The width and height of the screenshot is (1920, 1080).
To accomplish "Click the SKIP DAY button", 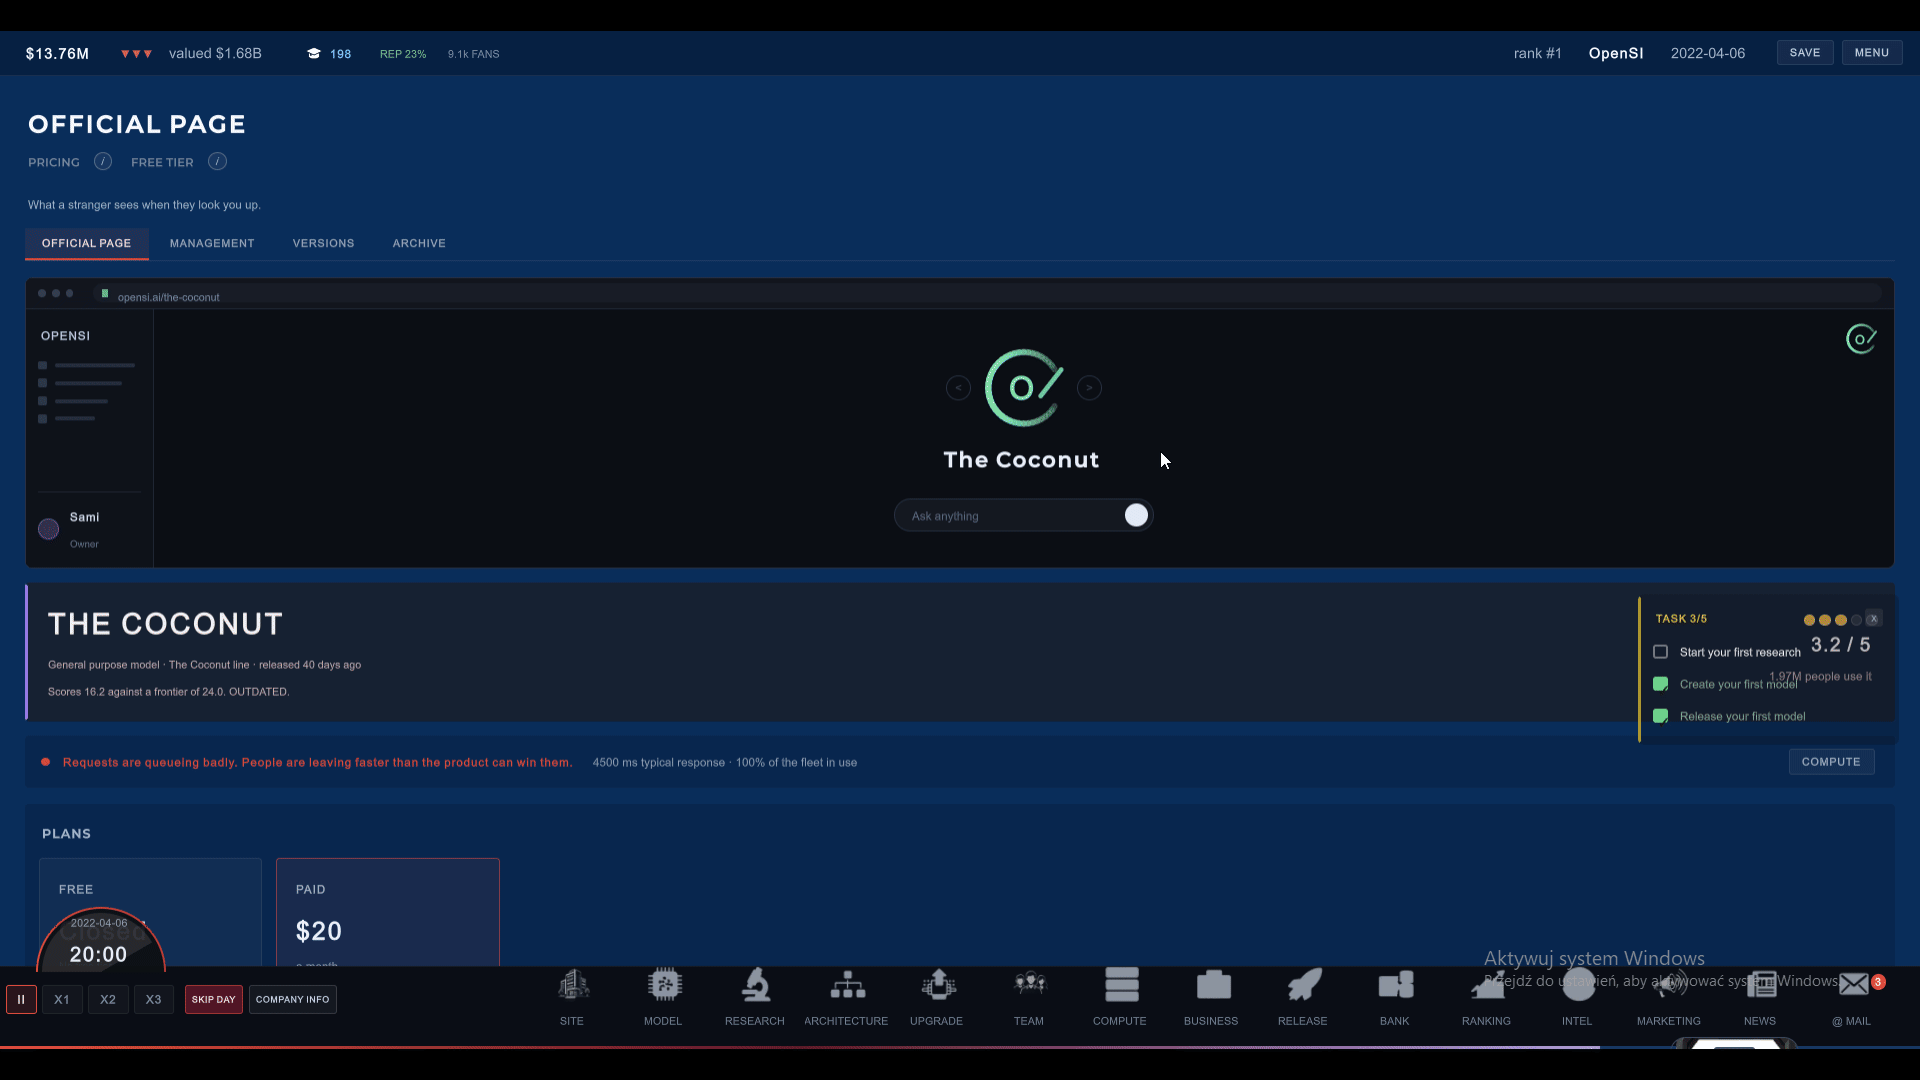I will [214, 999].
